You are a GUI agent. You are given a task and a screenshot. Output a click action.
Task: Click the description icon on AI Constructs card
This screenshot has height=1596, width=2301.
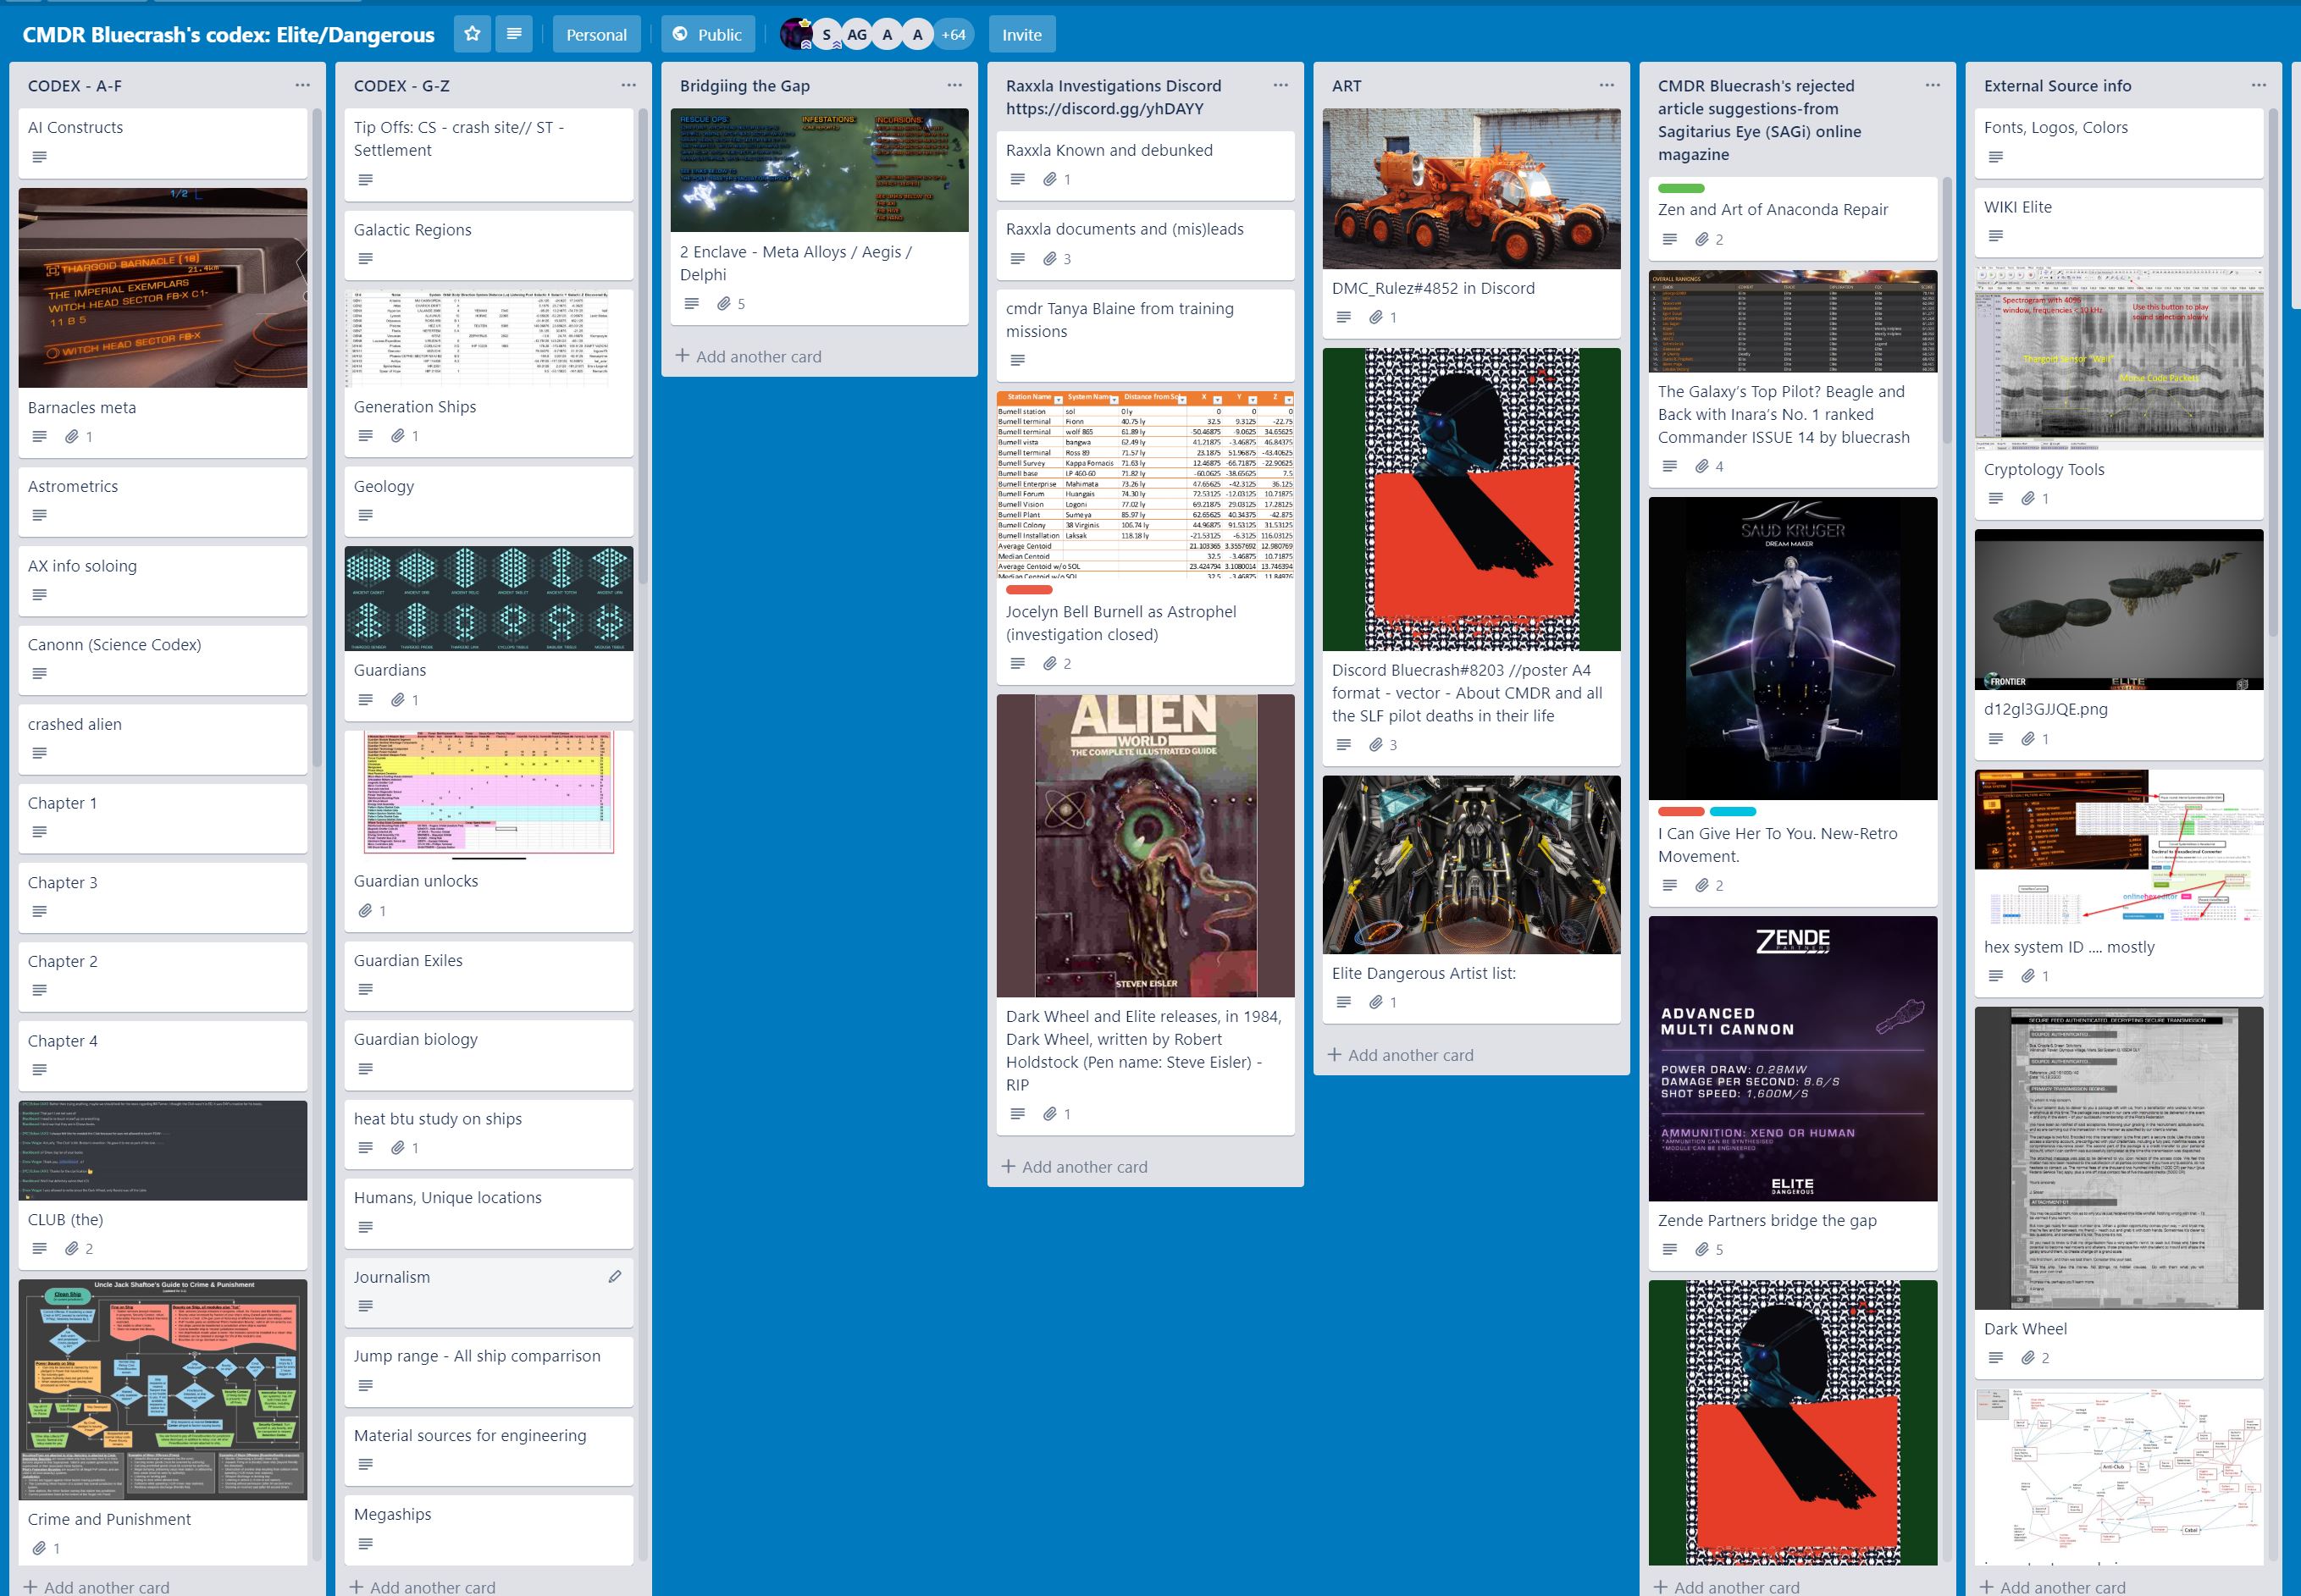(x=39, y=157)
